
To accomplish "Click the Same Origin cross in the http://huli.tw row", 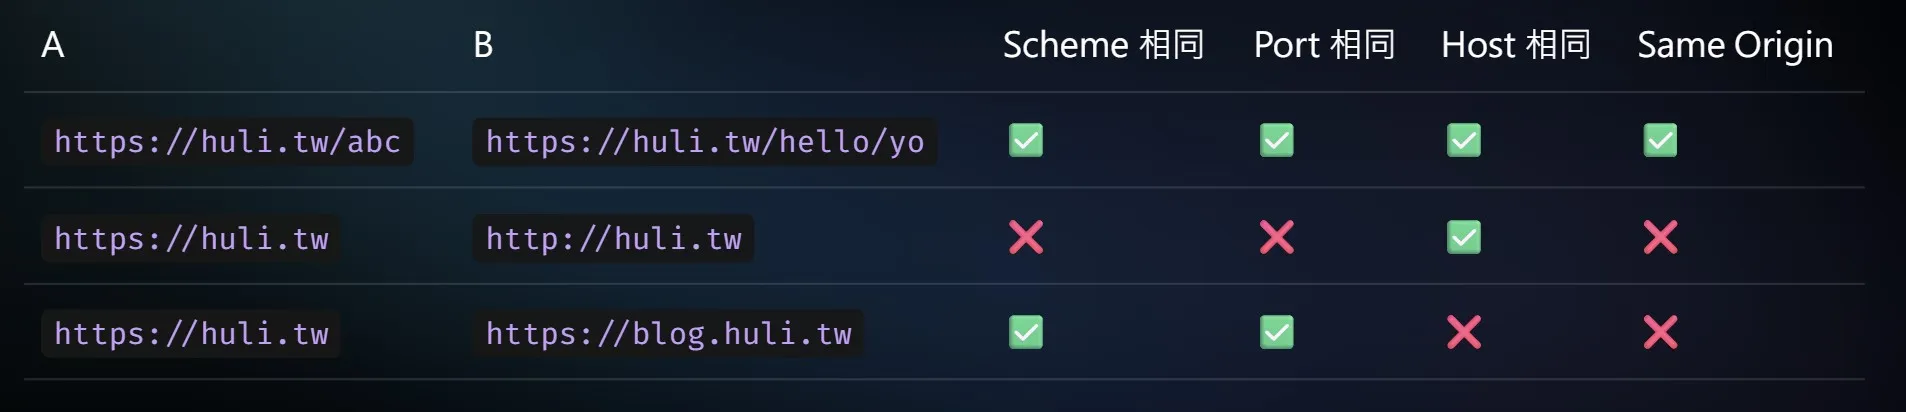I will (x=1660, y=237).
